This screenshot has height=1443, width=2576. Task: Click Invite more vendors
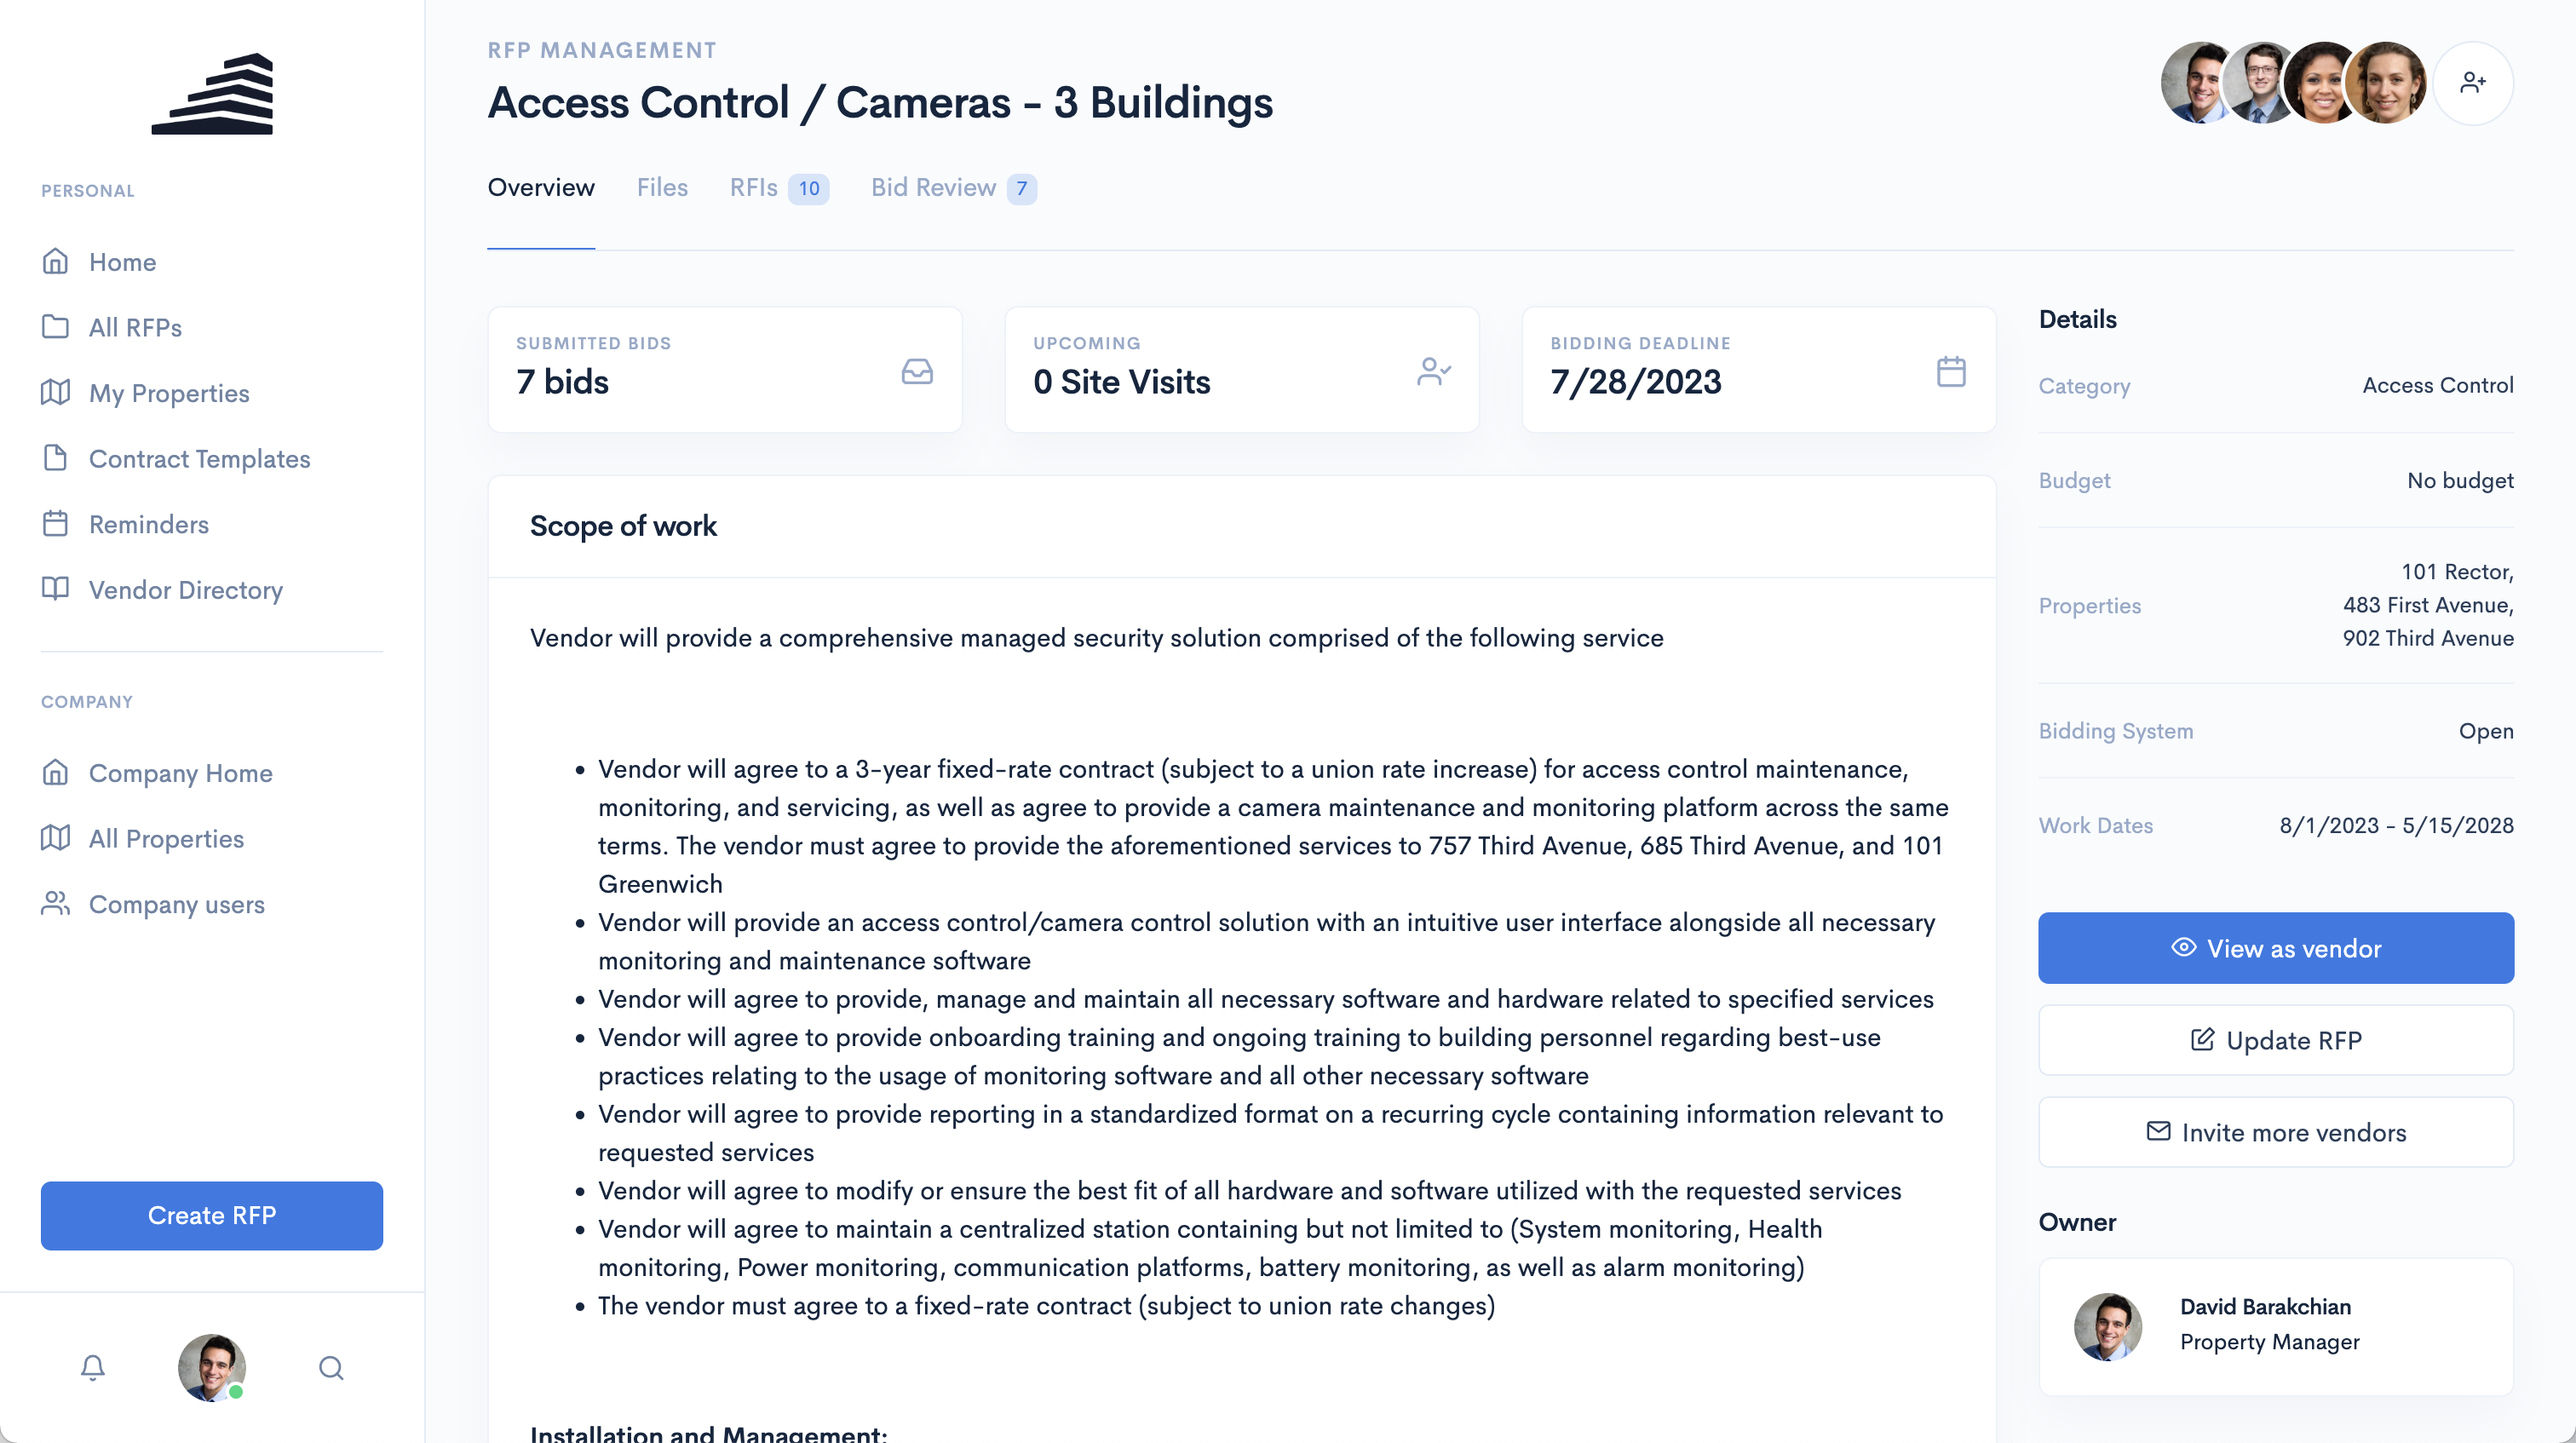(x=2275, y=1132)
